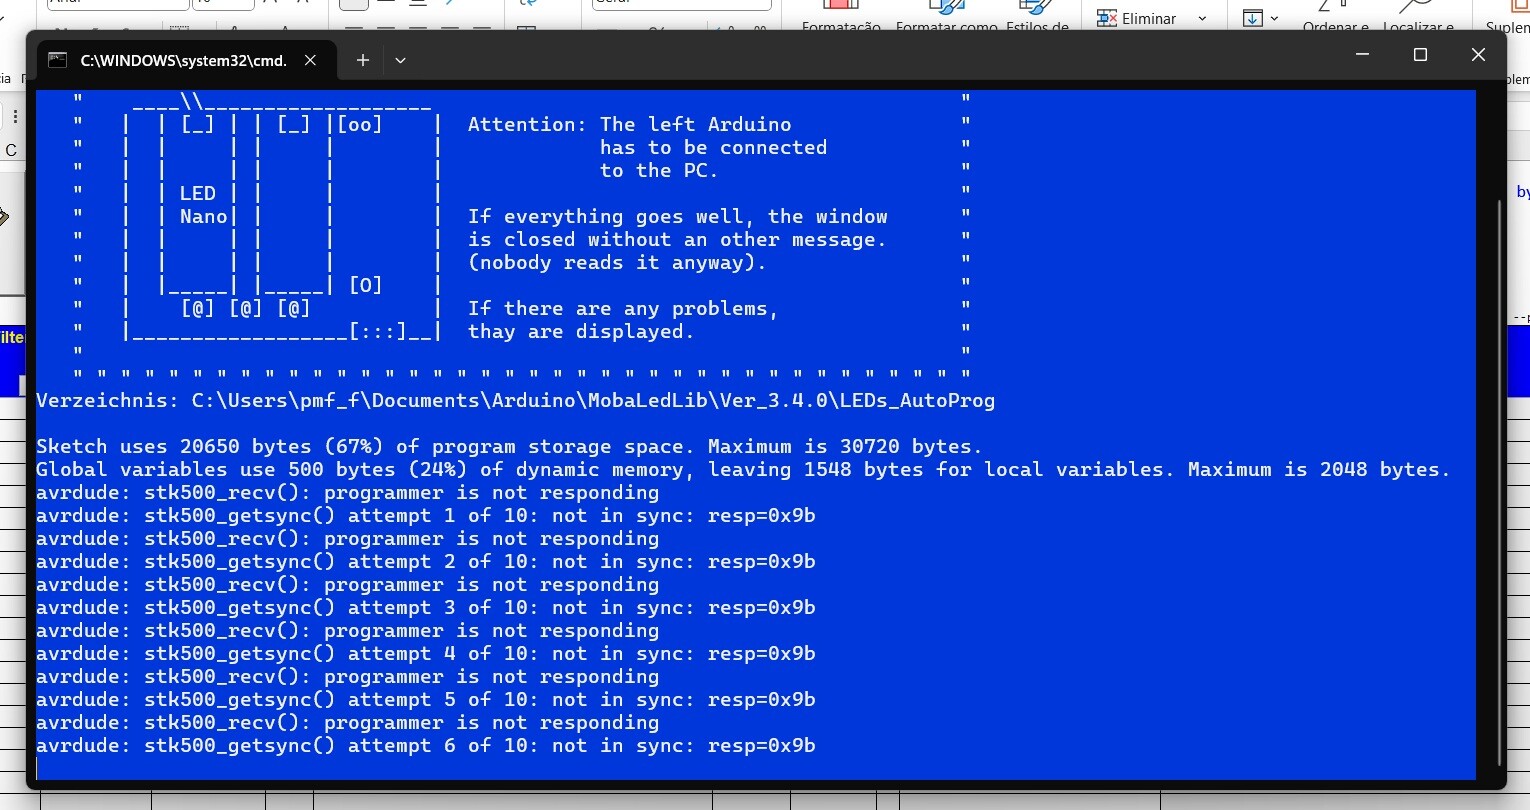Click the Fill down-arrow icon in ribbon
This screenshot has width=1530, height=810.
click(x=1252, y=18)
